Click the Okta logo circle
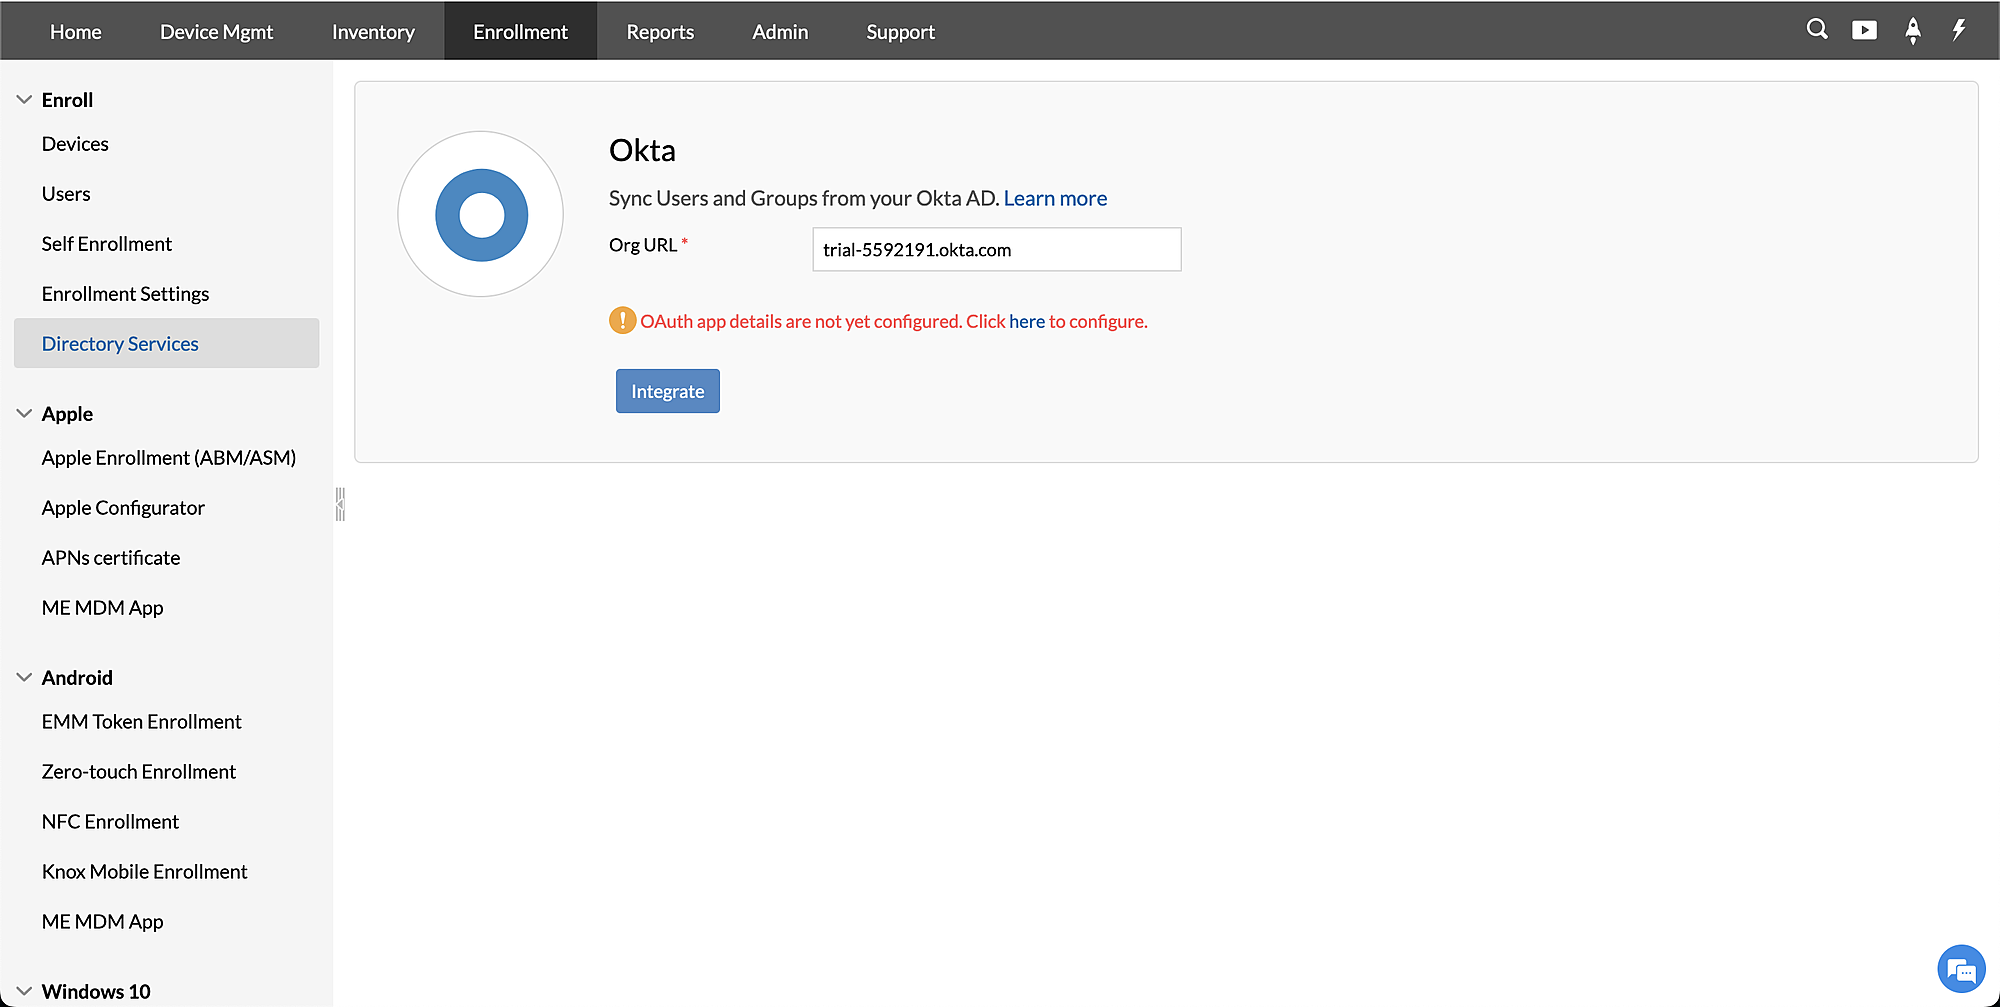Viewport: 2000px width, 1007px height. (481, 214)
